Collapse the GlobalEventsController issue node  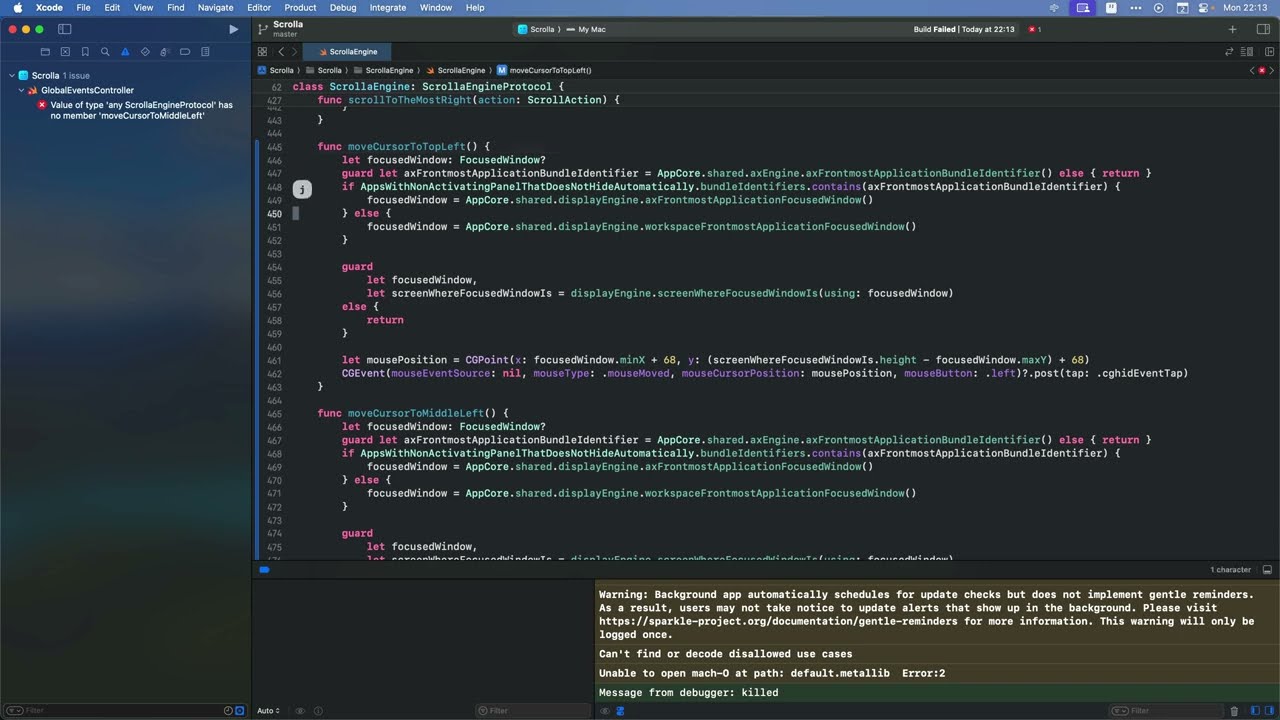(x=21, y=90)
